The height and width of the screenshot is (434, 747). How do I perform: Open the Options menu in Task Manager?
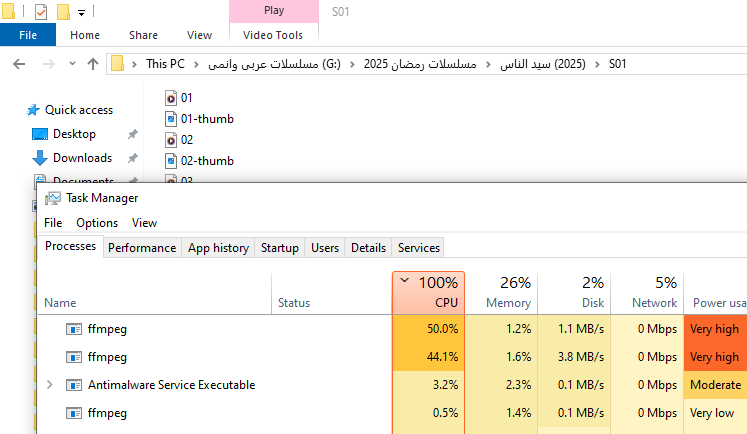(97, 223)
